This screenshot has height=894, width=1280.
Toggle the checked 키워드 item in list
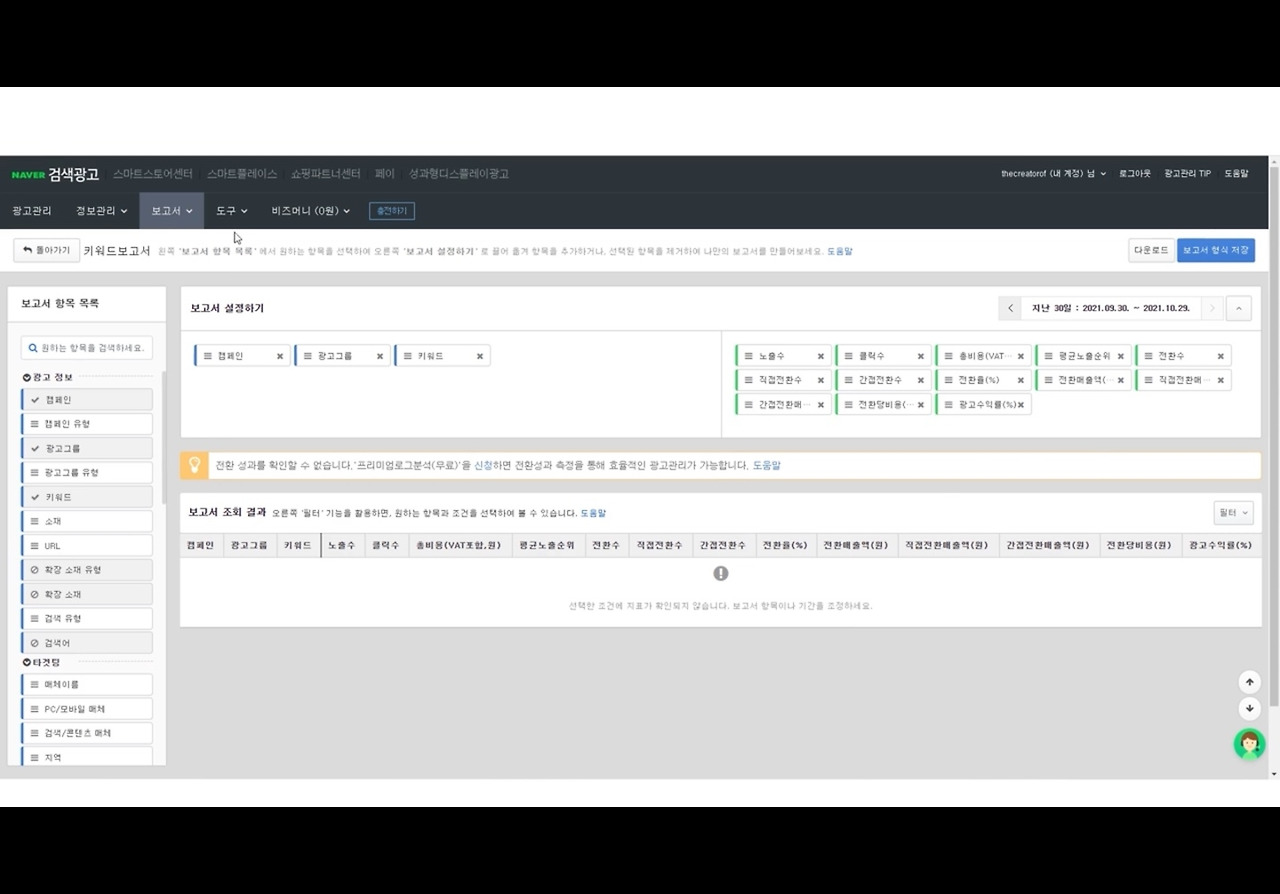(87, 497)
